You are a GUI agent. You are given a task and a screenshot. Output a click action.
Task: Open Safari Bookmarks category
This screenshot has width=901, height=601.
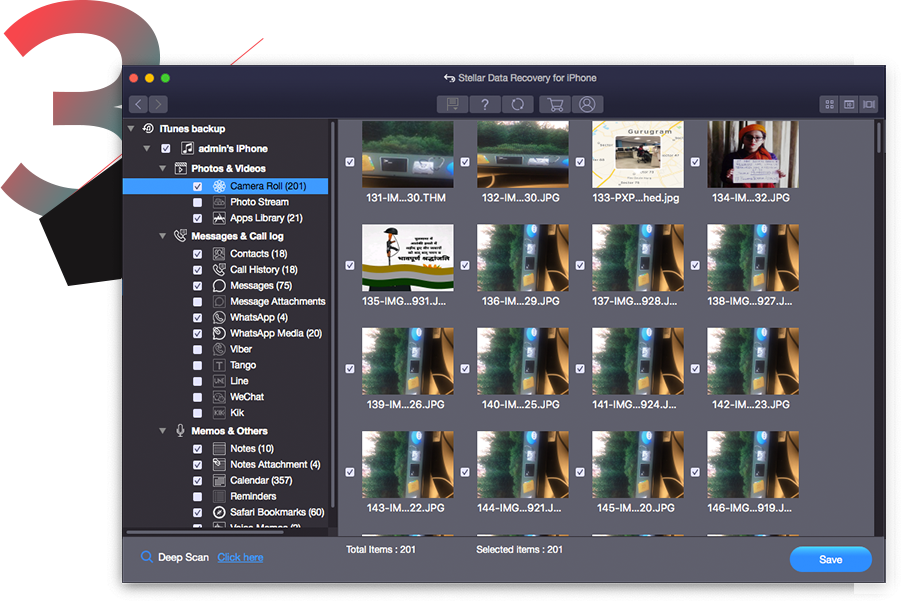click(x=276, y=512)
